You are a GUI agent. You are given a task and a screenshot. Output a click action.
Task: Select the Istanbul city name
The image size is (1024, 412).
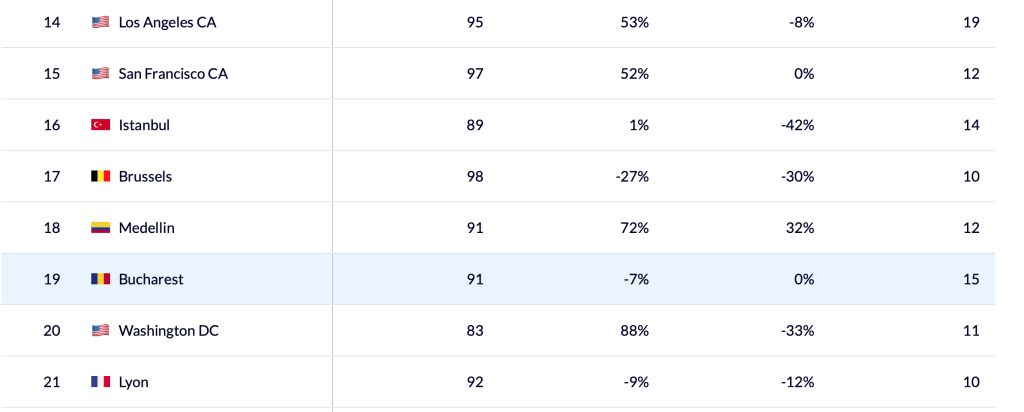pyautogui.click(x=142, y=125)
